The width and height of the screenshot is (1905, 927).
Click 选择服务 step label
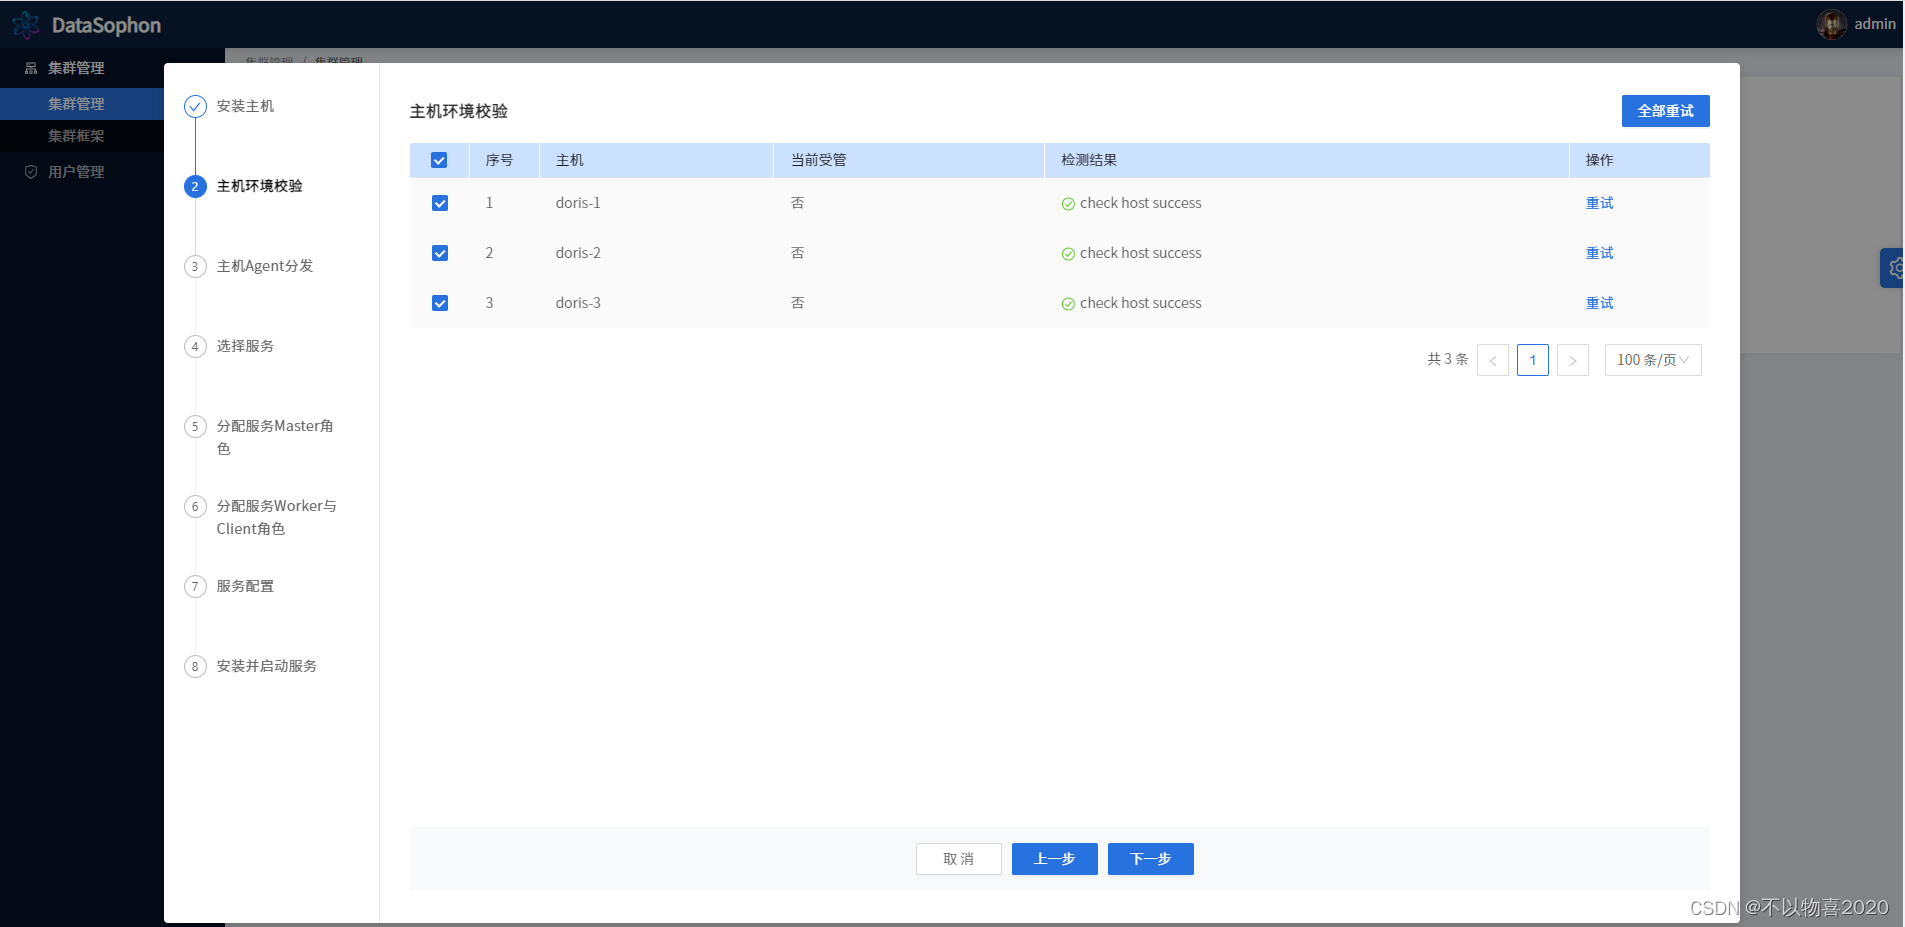coord(245,346)
